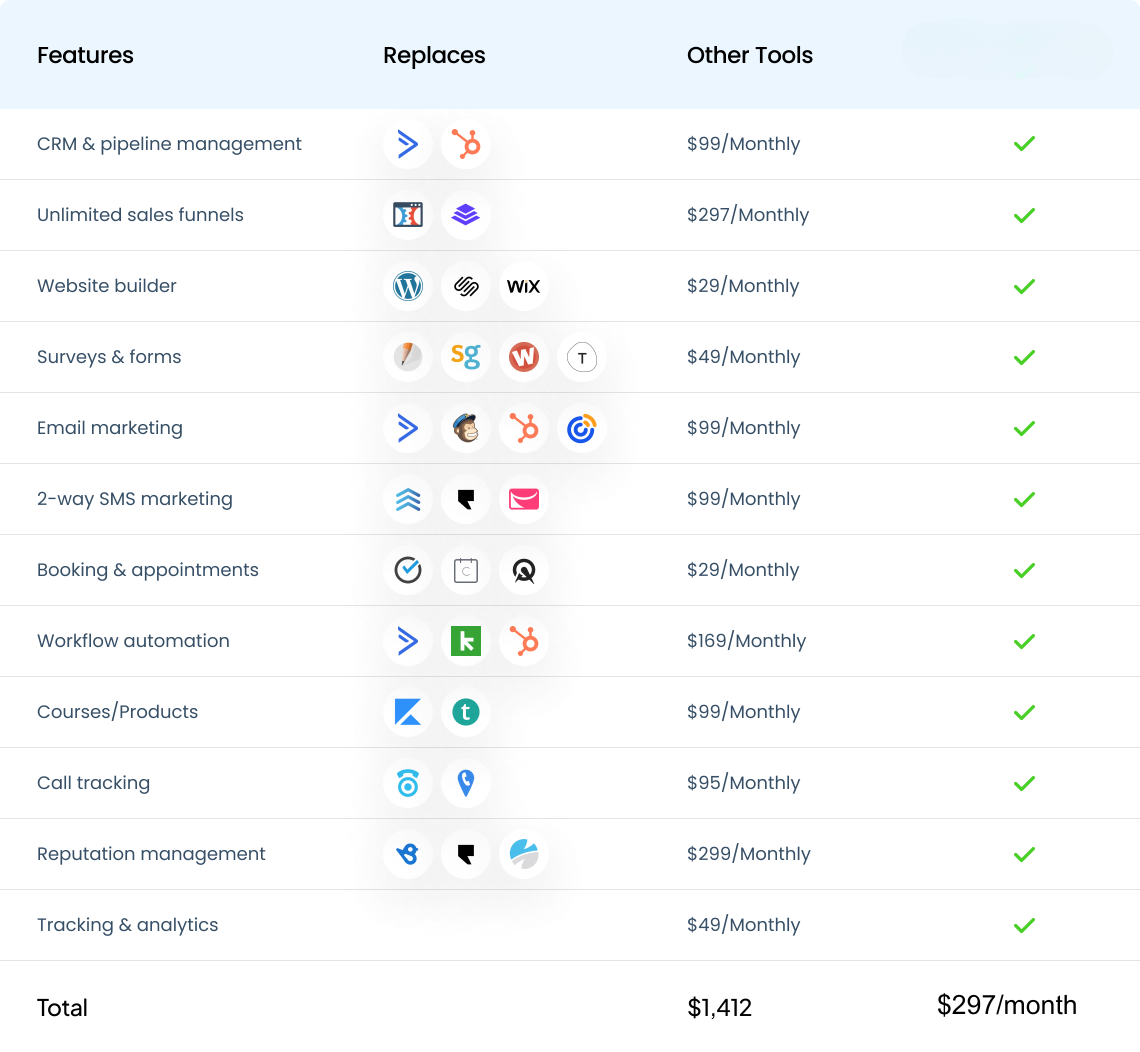Click the green Keap icon in Workflow automation
The height and width of the screenshot is (1052, 1140).
point(466,641)
